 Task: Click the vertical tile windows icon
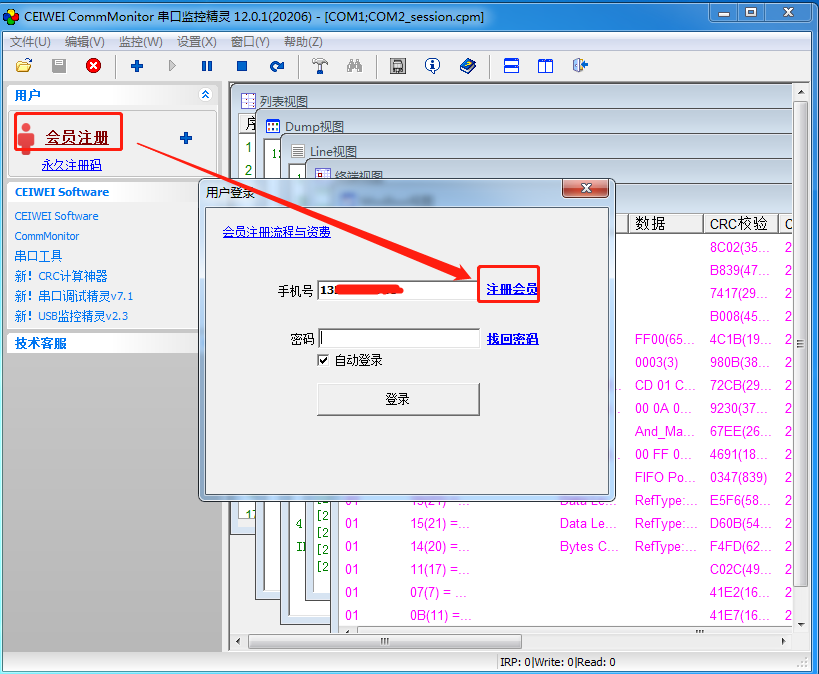click(545, 66)
